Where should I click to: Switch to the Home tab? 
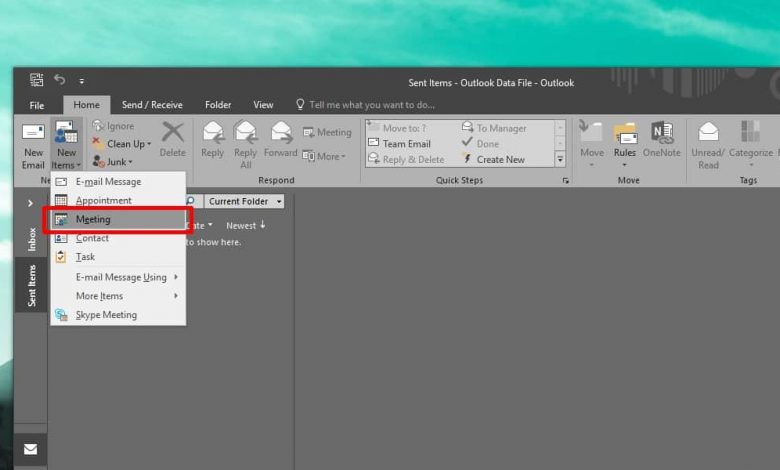point(87,105)
